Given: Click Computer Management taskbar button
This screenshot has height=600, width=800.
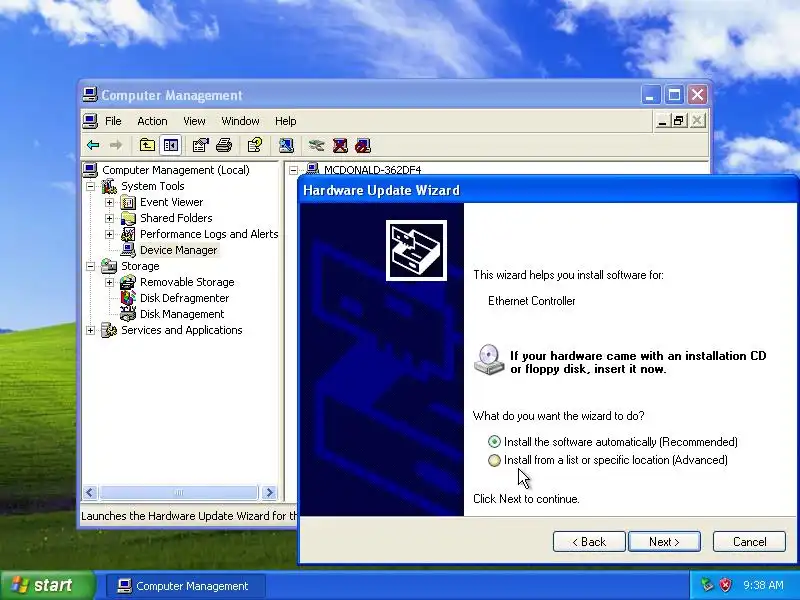Looking at the screenshot, I should click(x=186, y=586).
